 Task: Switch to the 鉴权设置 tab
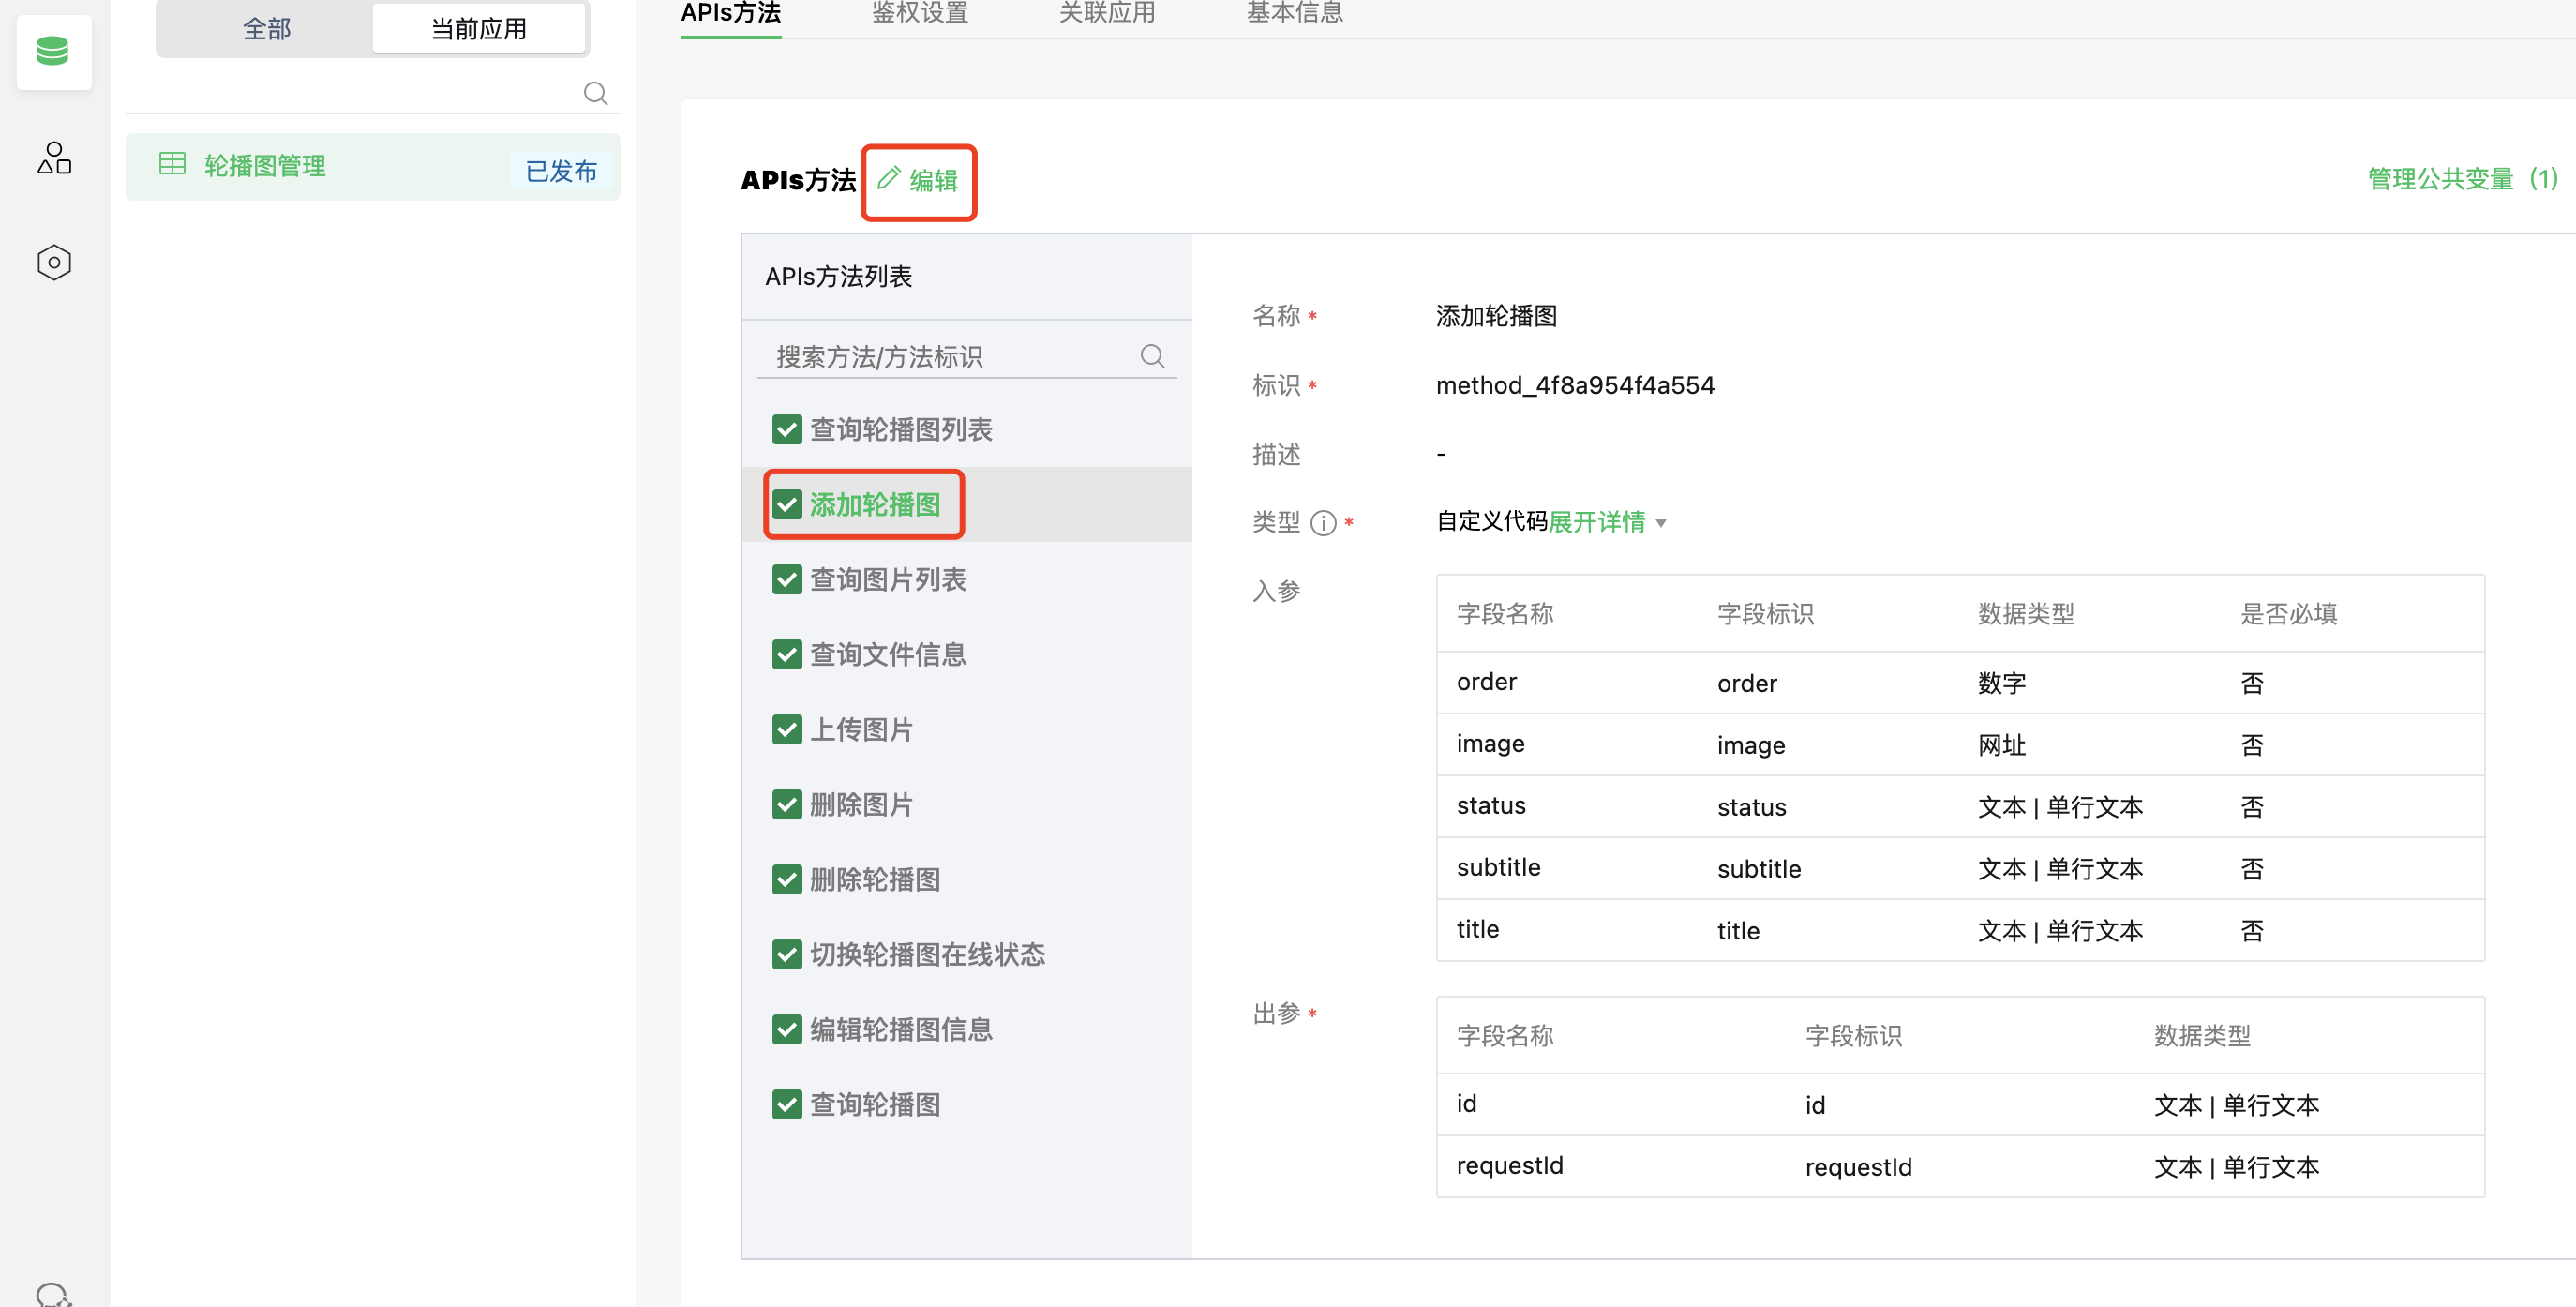pos(919,14)
